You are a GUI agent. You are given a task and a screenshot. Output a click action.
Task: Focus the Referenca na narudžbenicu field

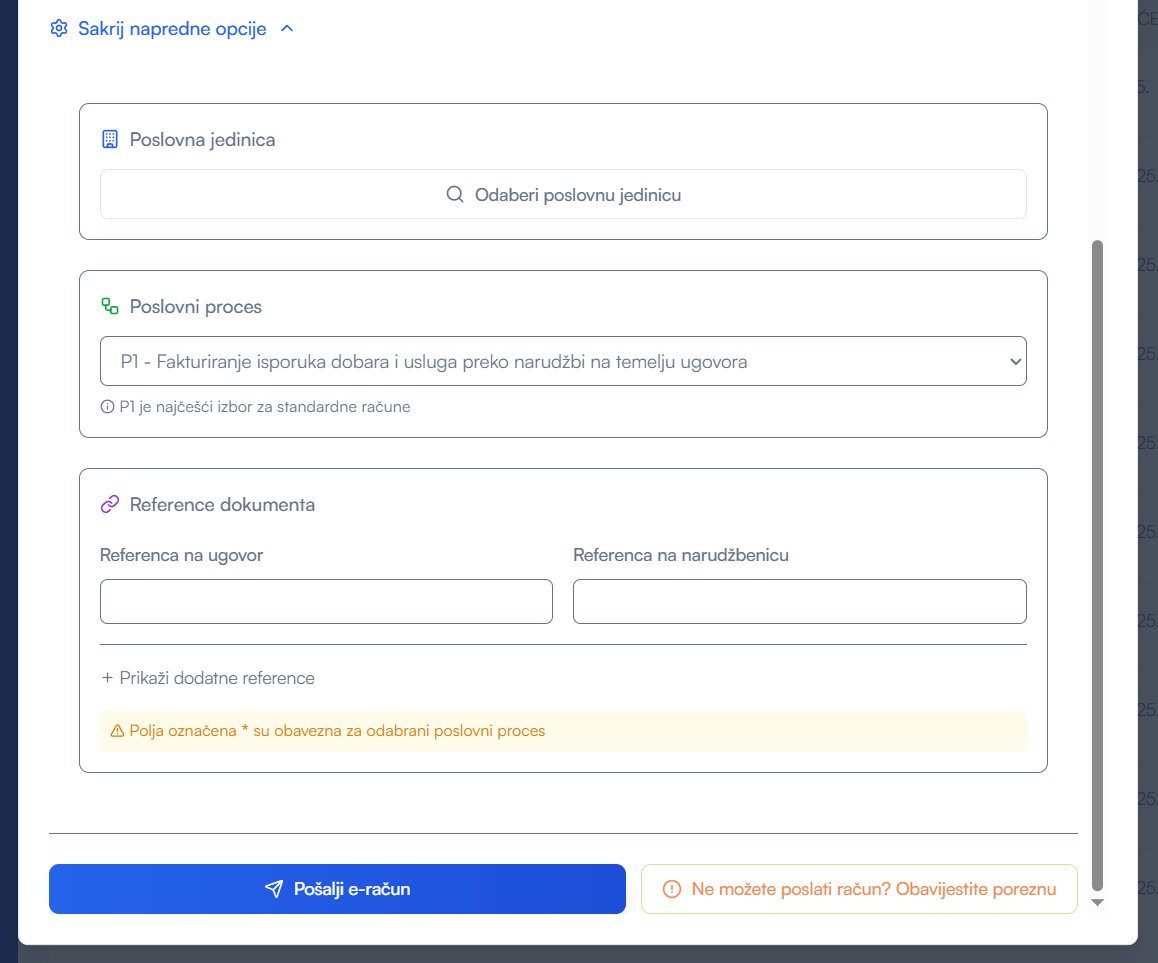[x=799, y=601]
